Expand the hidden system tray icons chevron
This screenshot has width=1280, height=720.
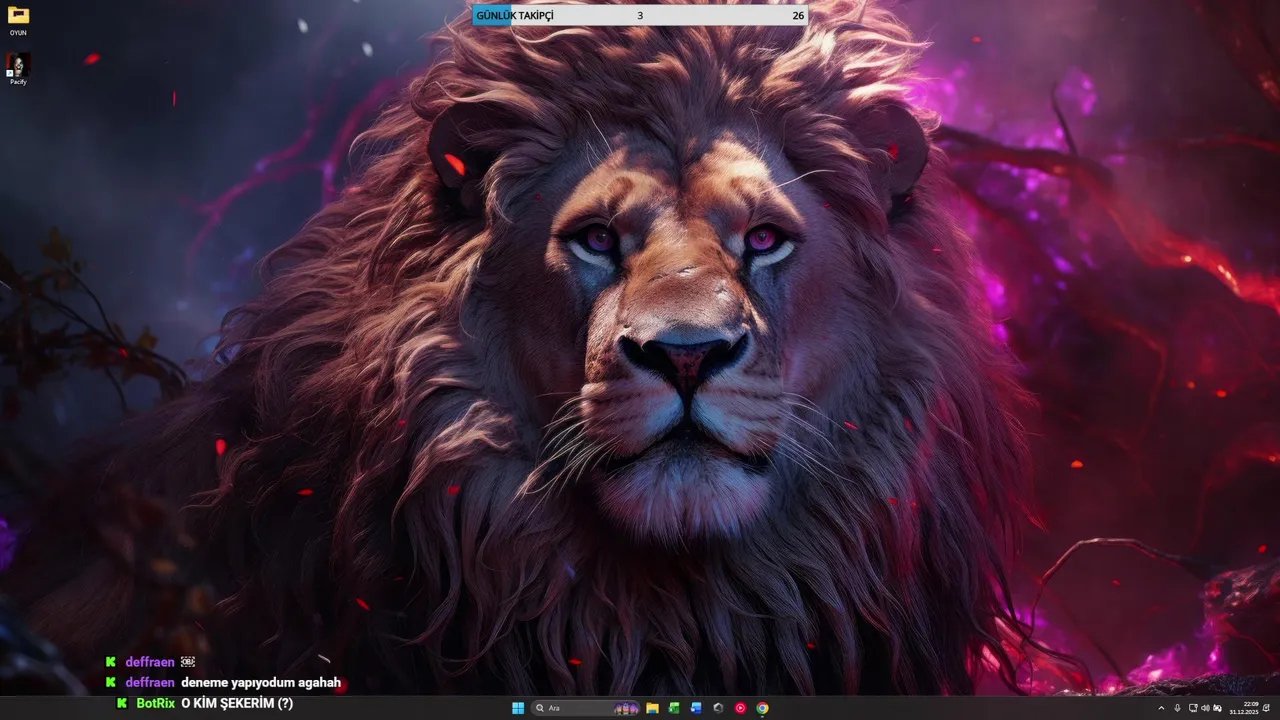coord(1161,708)
